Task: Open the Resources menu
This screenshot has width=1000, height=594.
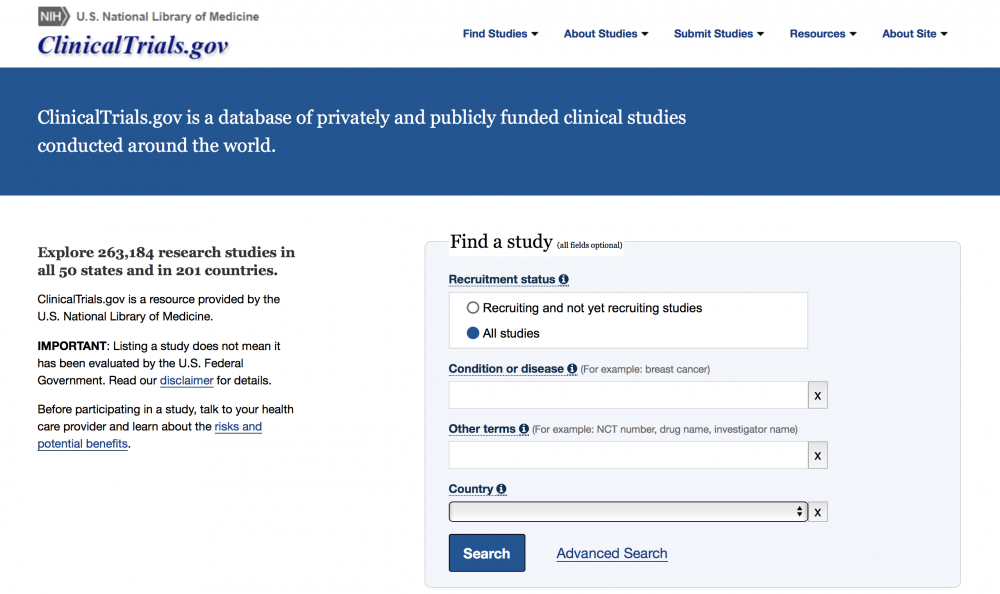Action: (822, 34)
